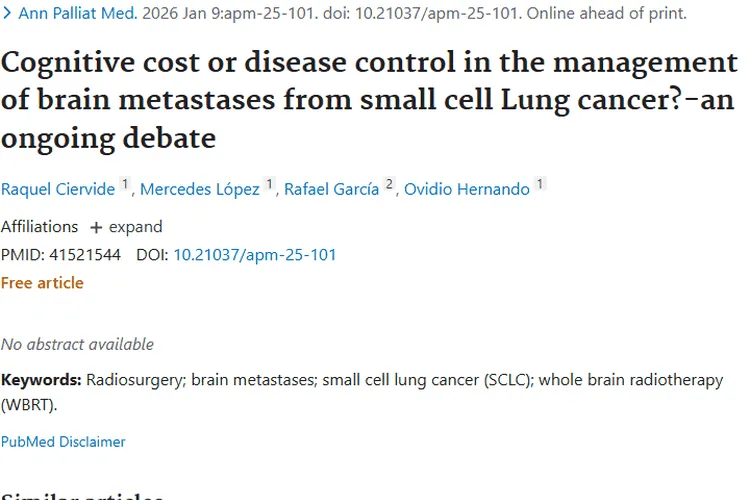Select author Rafael García's link
Screen dimensions: 750x500
coord(331,190)
